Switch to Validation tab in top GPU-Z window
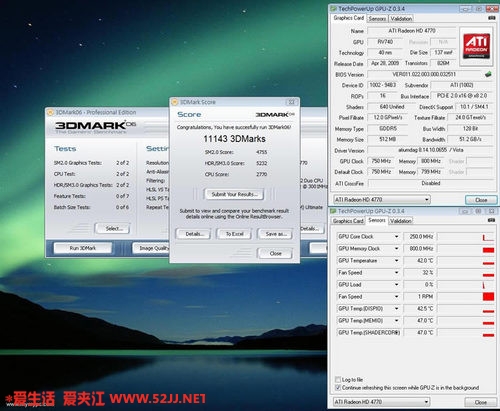Screen dimensions: 500x411 (401, 19)
